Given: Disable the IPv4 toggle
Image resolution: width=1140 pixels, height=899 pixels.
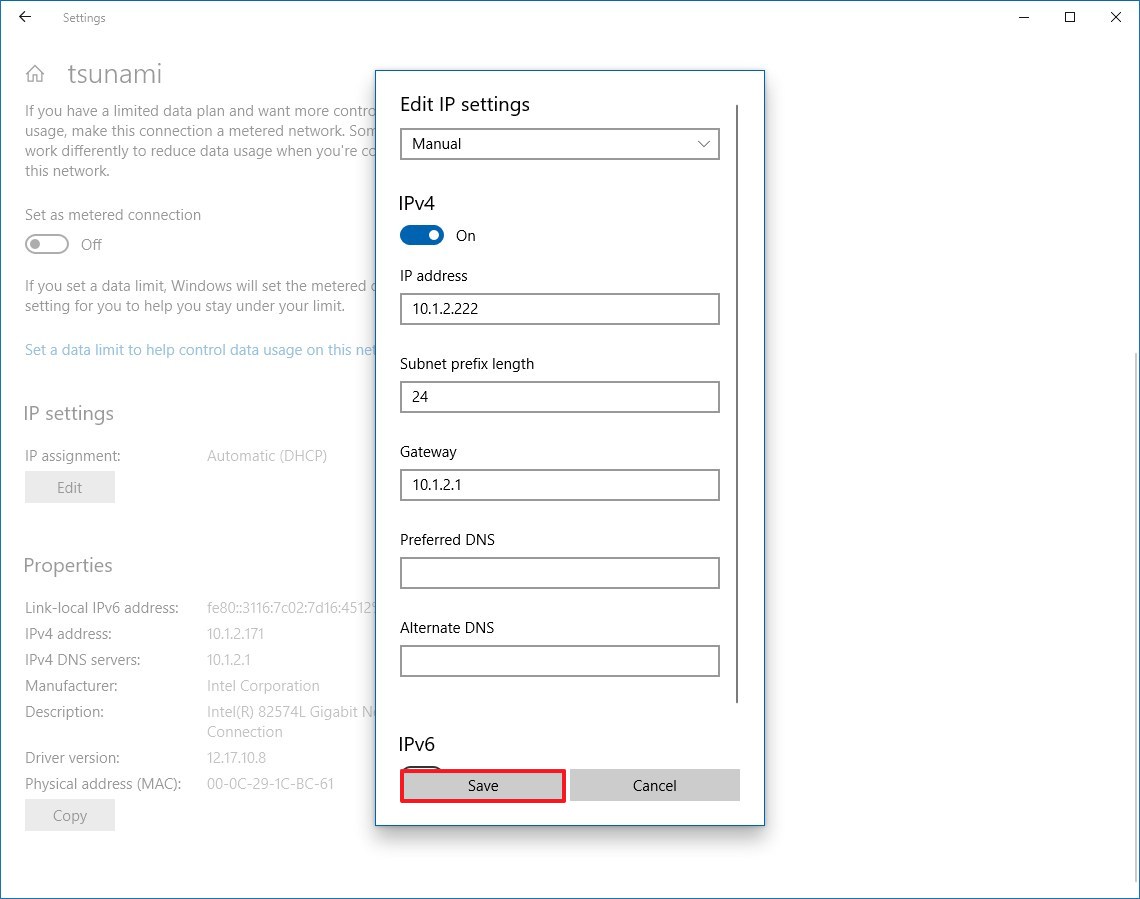Looking at the screenshot, I should (x=422, y=235).
